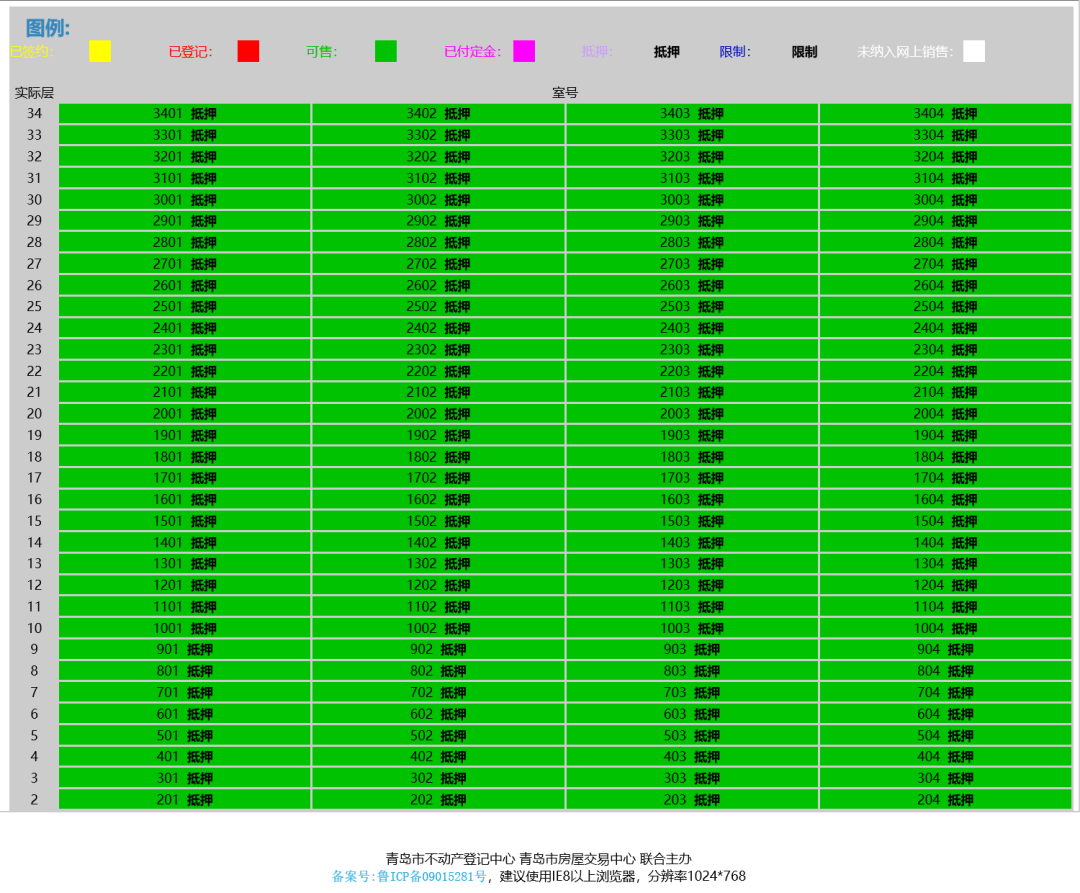Open room 2403 details

(692, 328)
